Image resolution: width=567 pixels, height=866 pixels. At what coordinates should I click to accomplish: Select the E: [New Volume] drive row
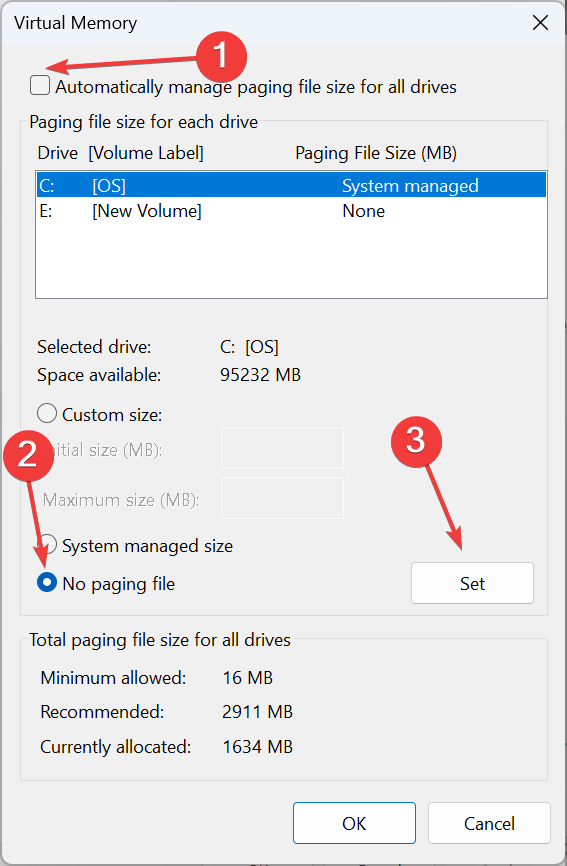pos(292,211)
